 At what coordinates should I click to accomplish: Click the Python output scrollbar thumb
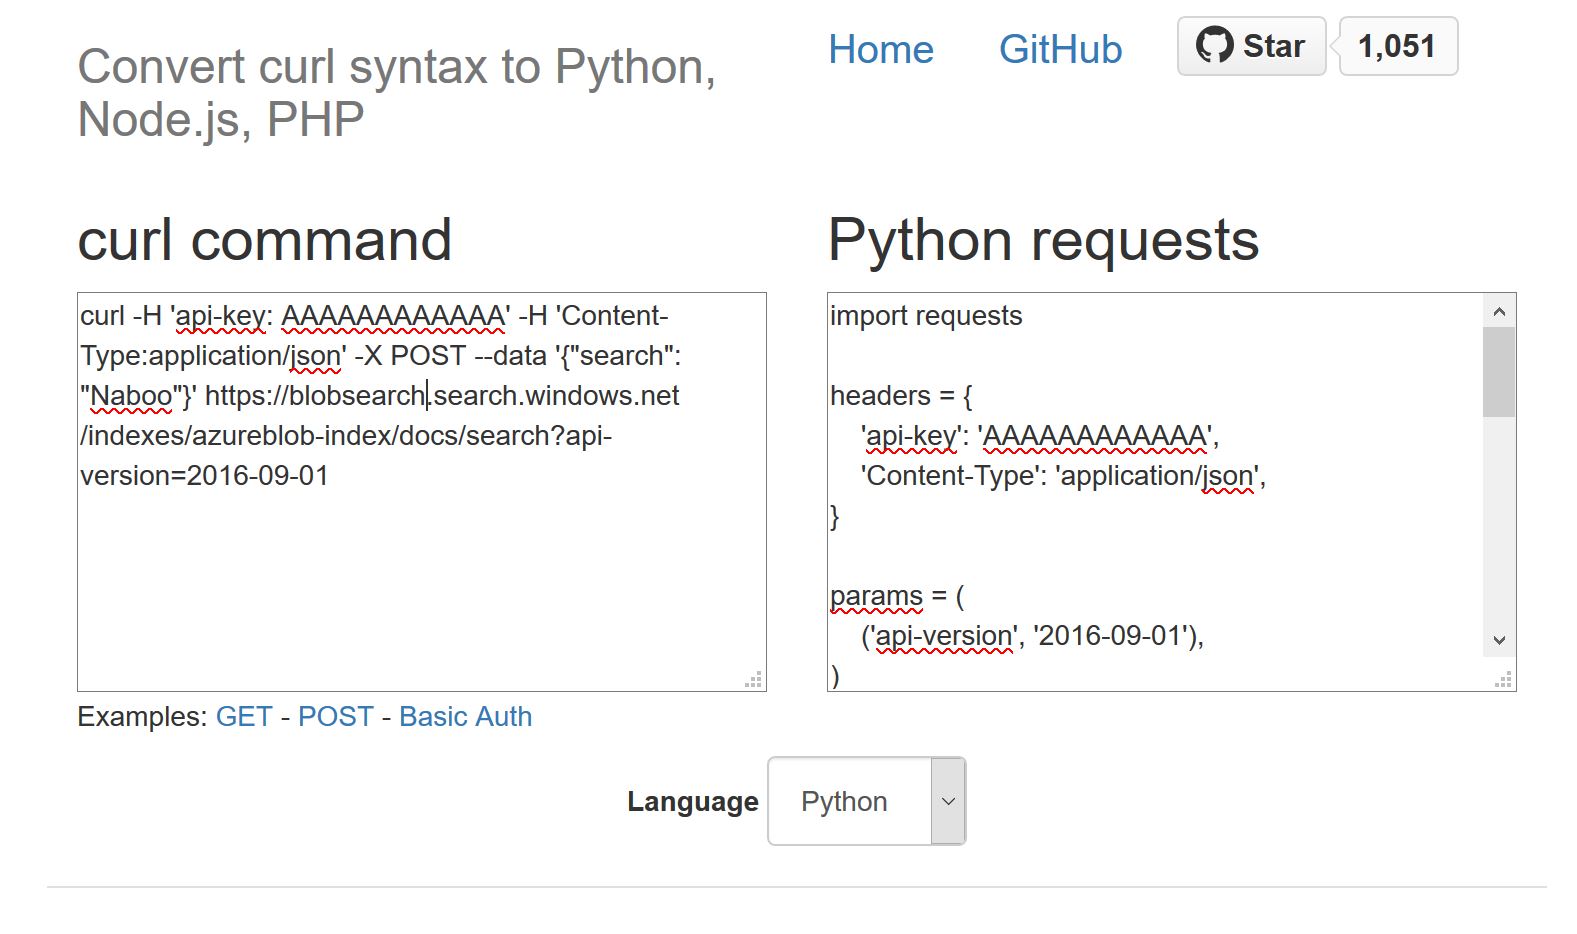tap(1498, 370)
